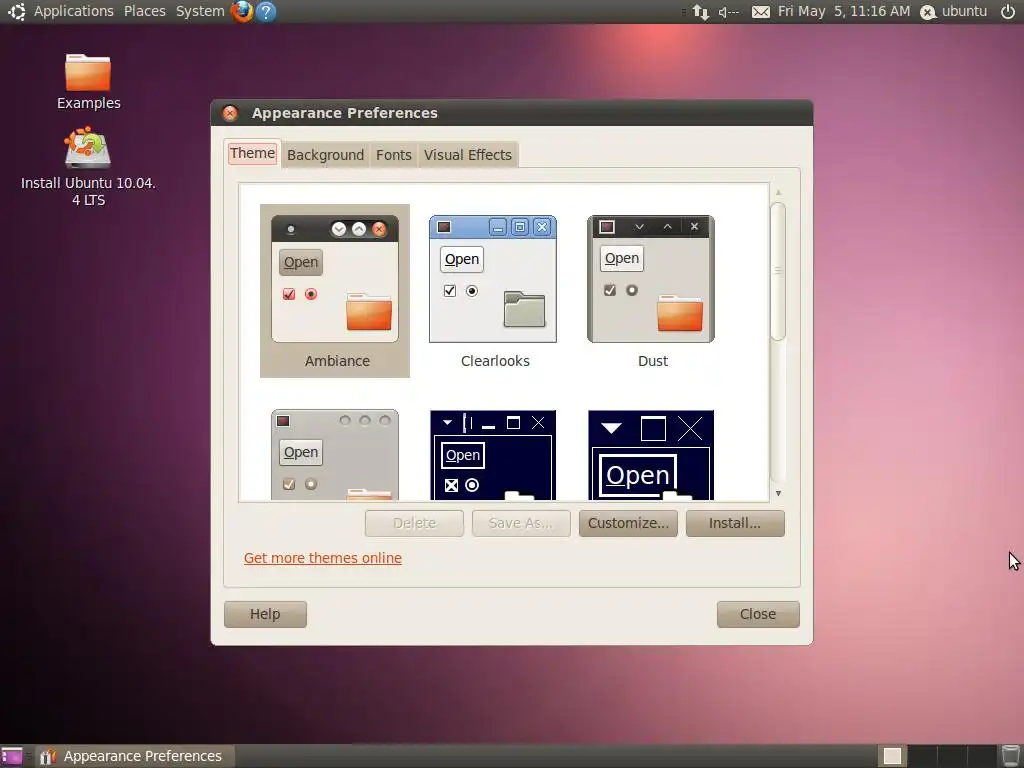The width and height of the screenshot is (1024, 768).
Task: Open the power shutdown menu icon
Action: click(x=1008, y=11)
